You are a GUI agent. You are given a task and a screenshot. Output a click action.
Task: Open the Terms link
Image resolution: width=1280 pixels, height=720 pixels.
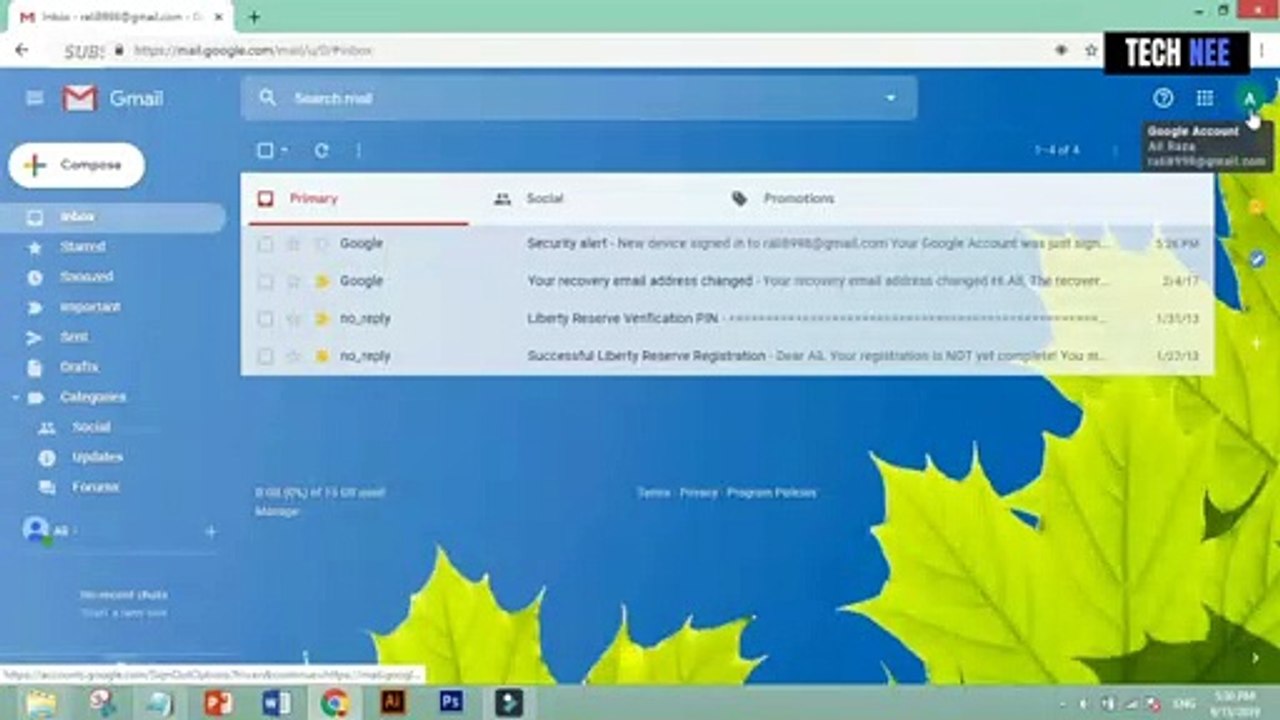[654, 493]
